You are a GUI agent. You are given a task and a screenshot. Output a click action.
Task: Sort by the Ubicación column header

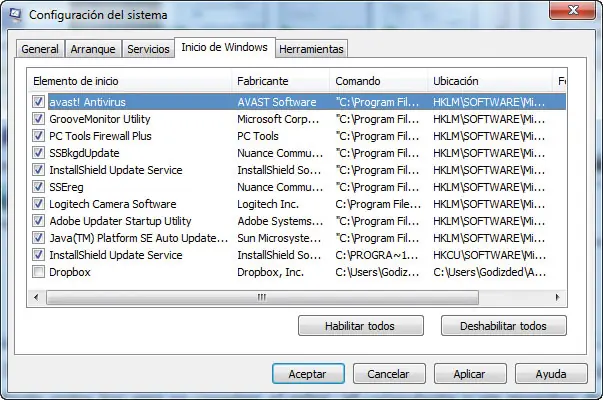(490, 81)
